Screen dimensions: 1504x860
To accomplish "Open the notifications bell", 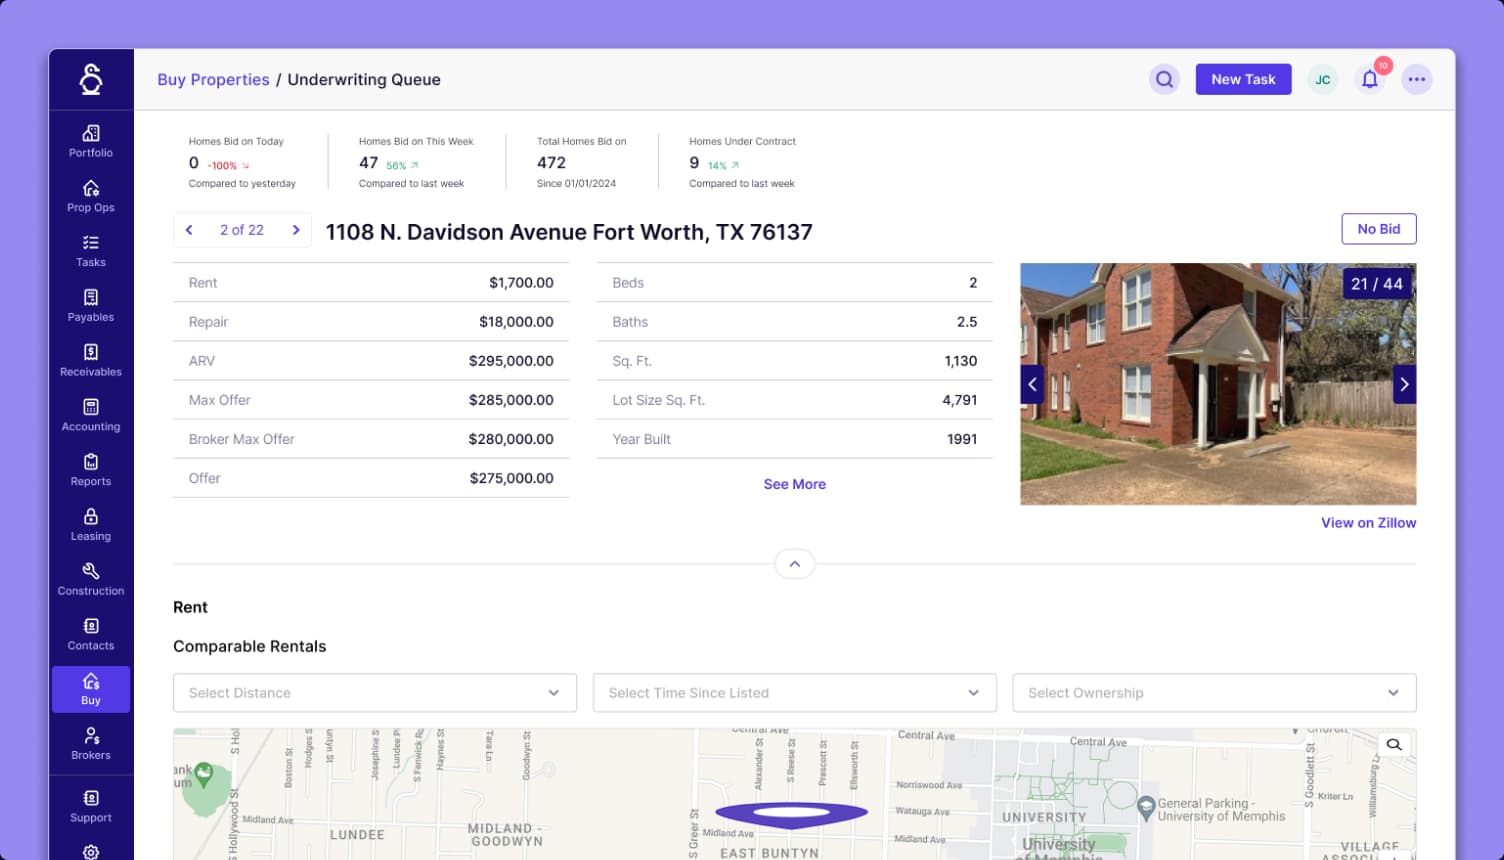I will 1369,78.
